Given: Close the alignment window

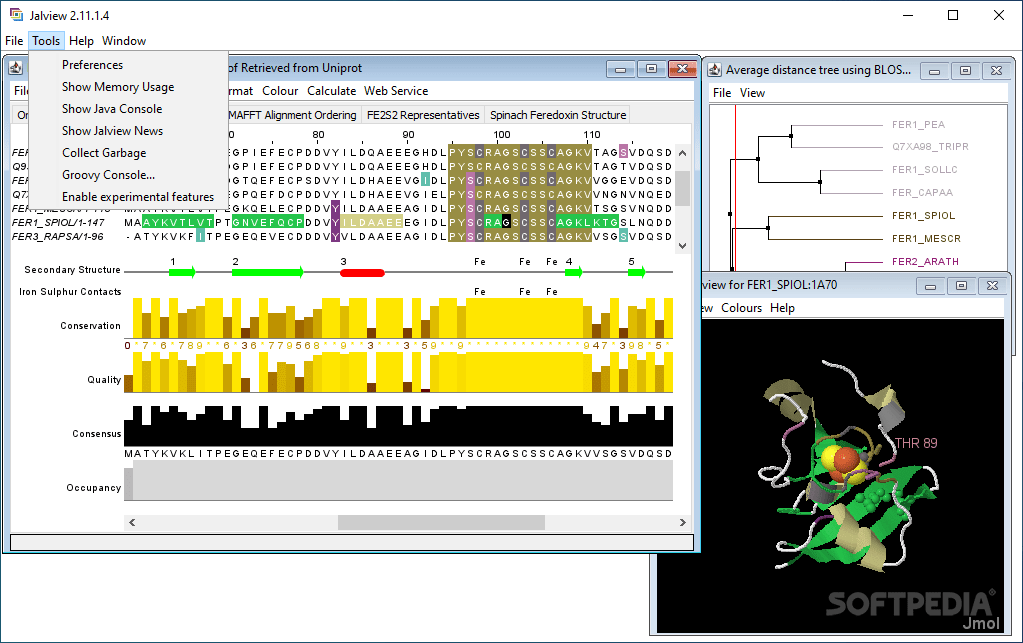Looking at the screenshot, I should [682, 68].
